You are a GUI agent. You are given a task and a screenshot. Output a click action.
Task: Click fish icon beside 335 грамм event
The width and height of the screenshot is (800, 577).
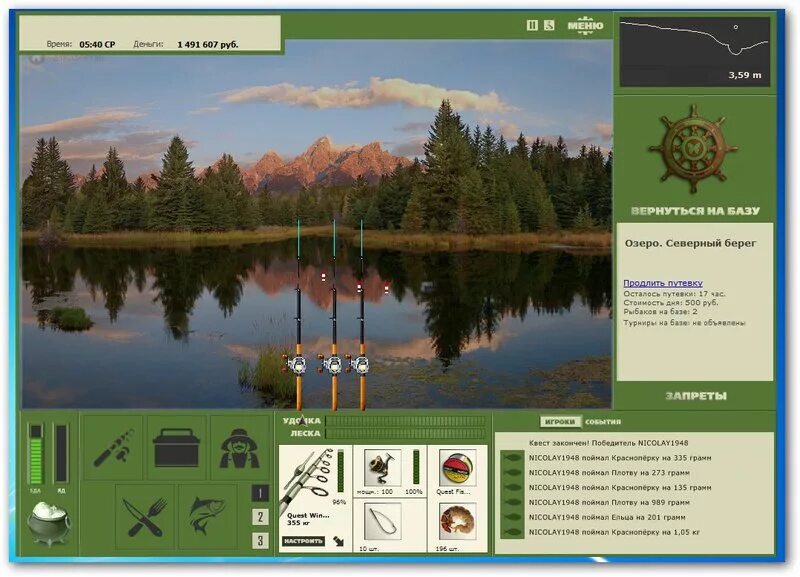point(512,458)
